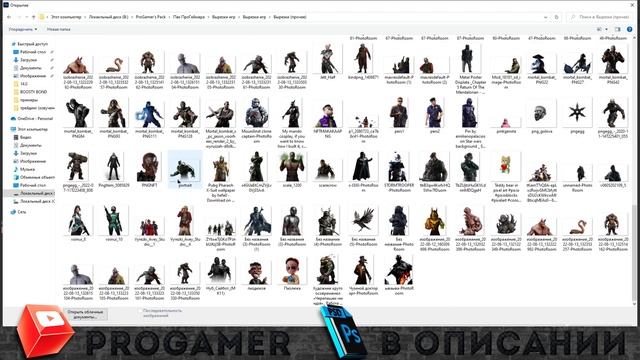The image size is (640, 360).
Task: Select the scarecrow image thumbnail
Action: 327,169
